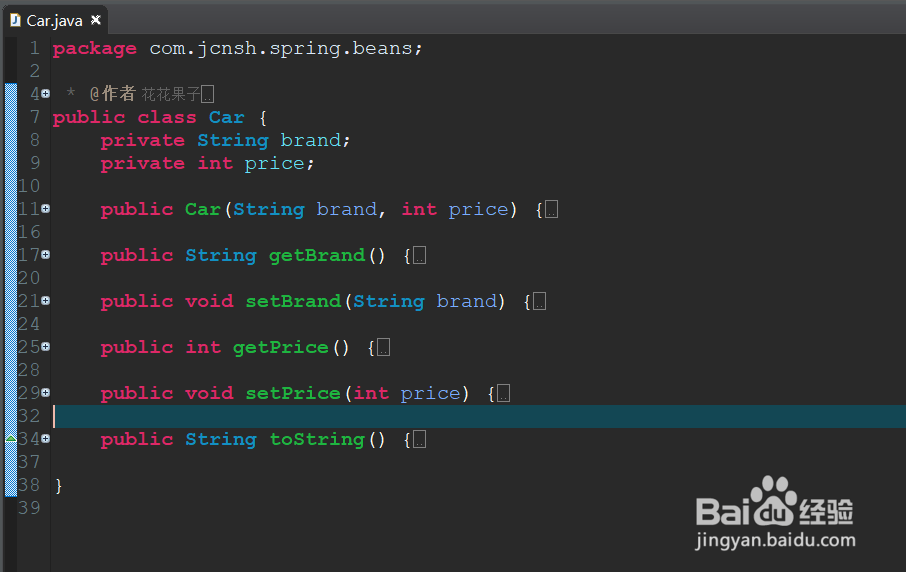The height and width of the screenshot is (572, 906).
Task: Close the Car.java editor tab
Action: 96,20
